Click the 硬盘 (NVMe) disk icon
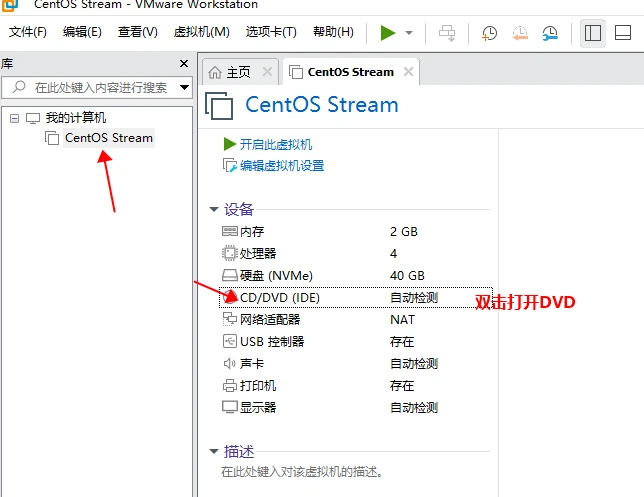Screen dimensions: 644x497 (x=230, y=275)
